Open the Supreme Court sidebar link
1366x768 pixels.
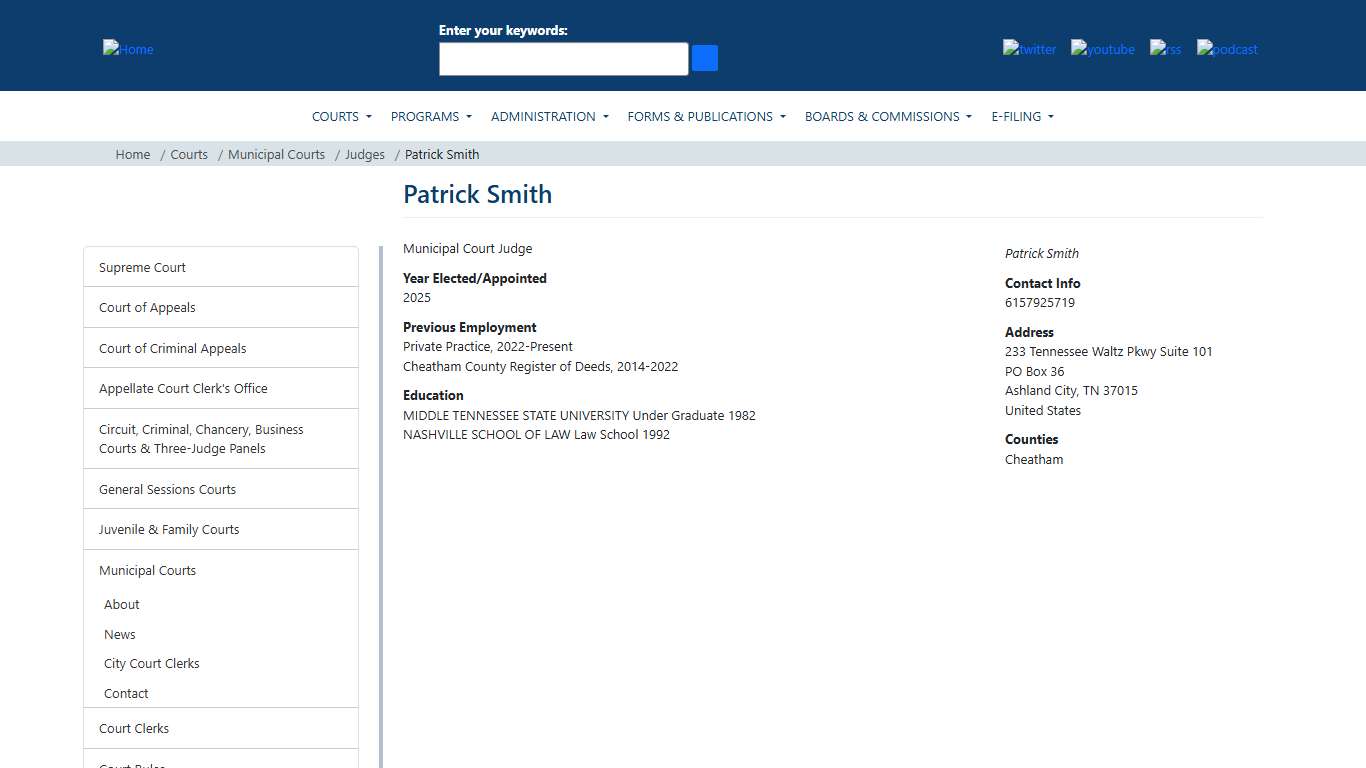point(141,267)
